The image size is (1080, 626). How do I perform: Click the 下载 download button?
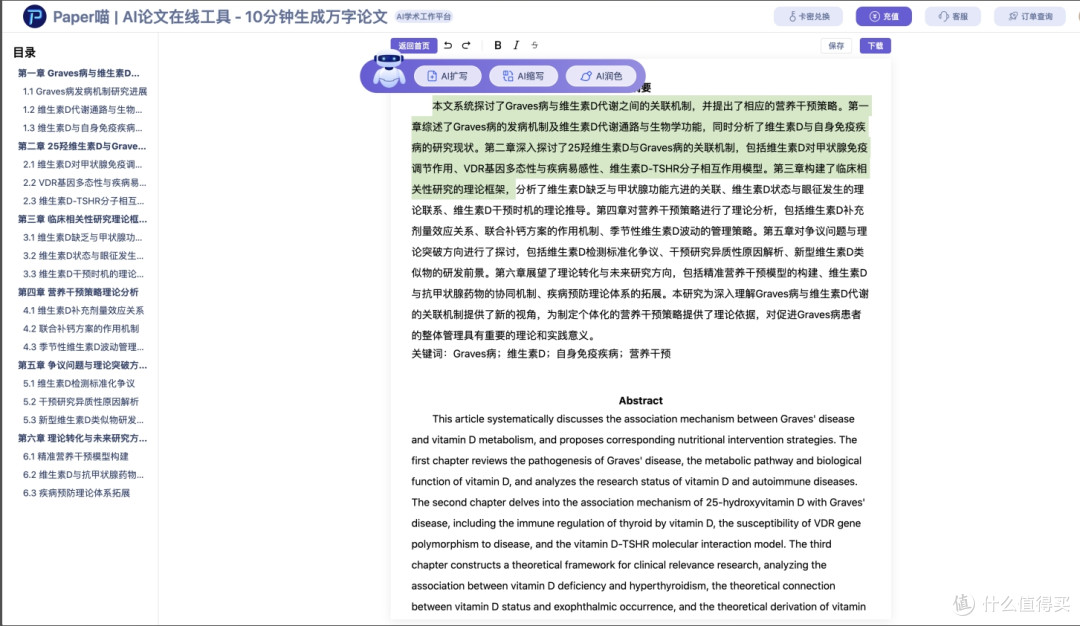point(875,45)
